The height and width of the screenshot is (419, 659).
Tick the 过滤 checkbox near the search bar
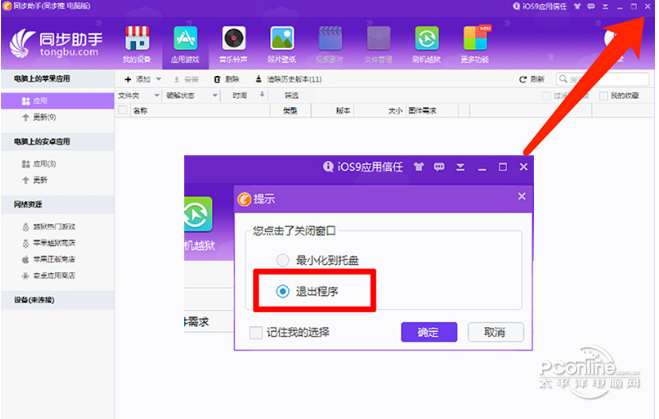click(546, 96)
